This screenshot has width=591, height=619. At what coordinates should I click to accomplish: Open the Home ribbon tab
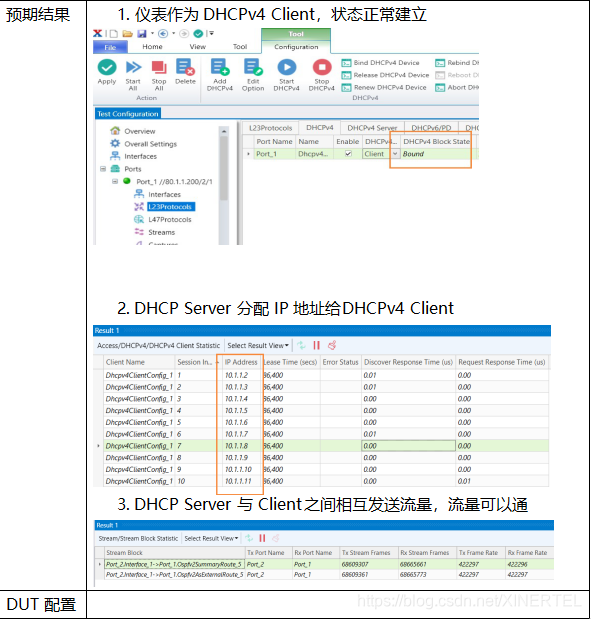(152, 47)
